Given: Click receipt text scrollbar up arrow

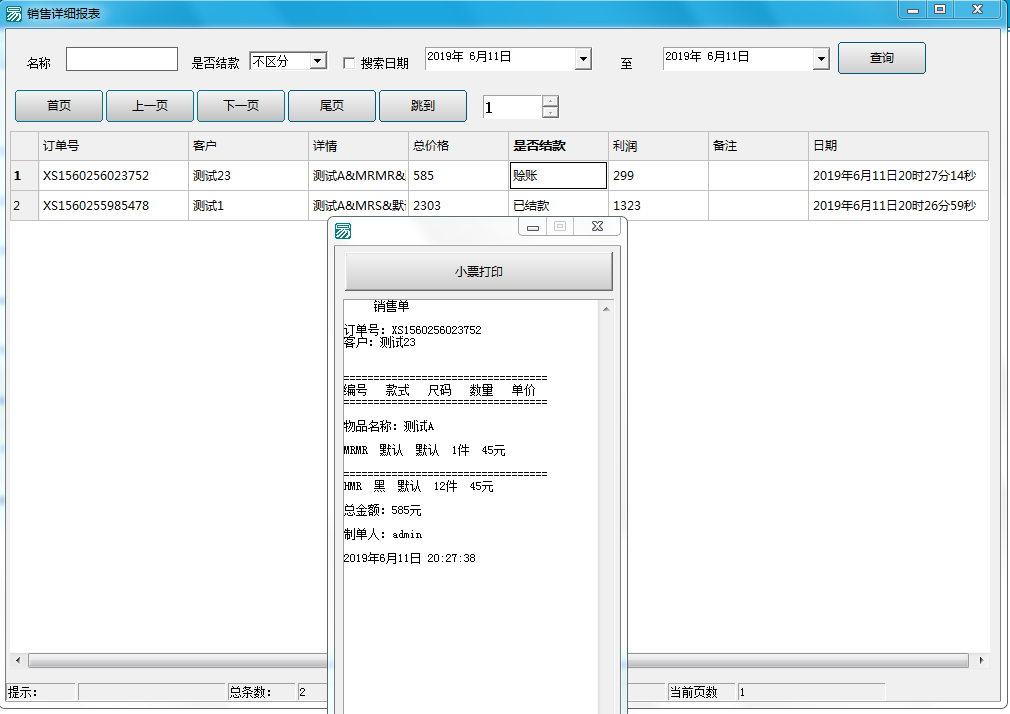Looking at the screenshot, I should (606, 309).
